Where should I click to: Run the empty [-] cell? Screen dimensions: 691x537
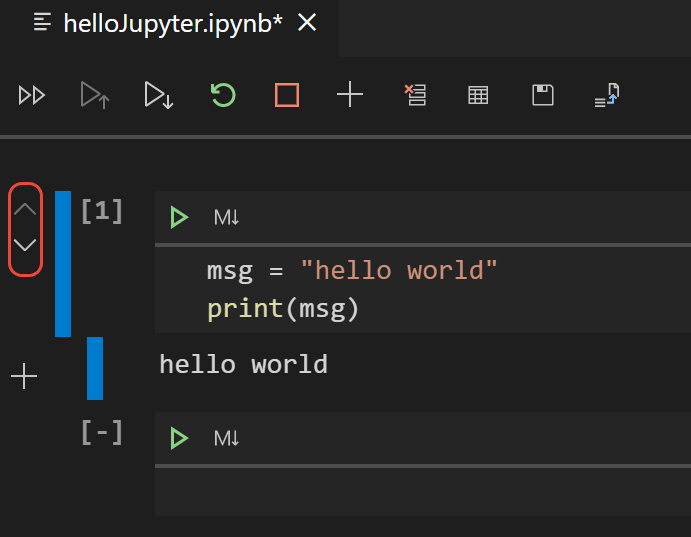pos(179,438)
